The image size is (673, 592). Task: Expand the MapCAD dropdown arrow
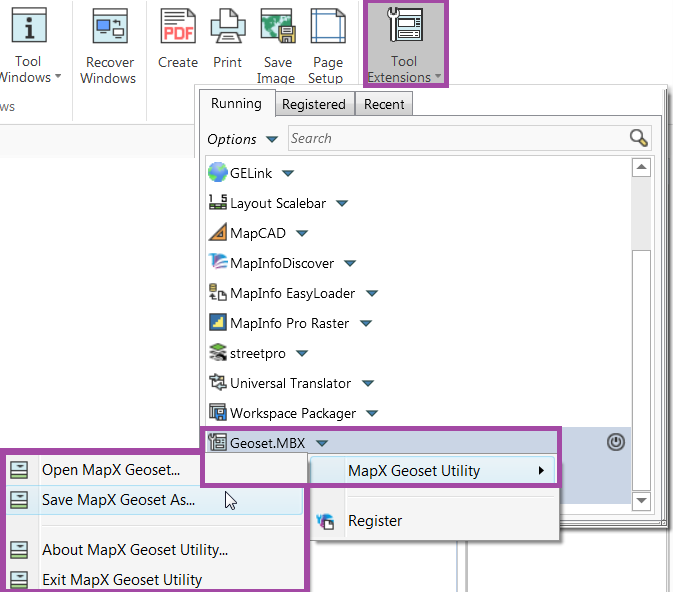tap(302, 234)
